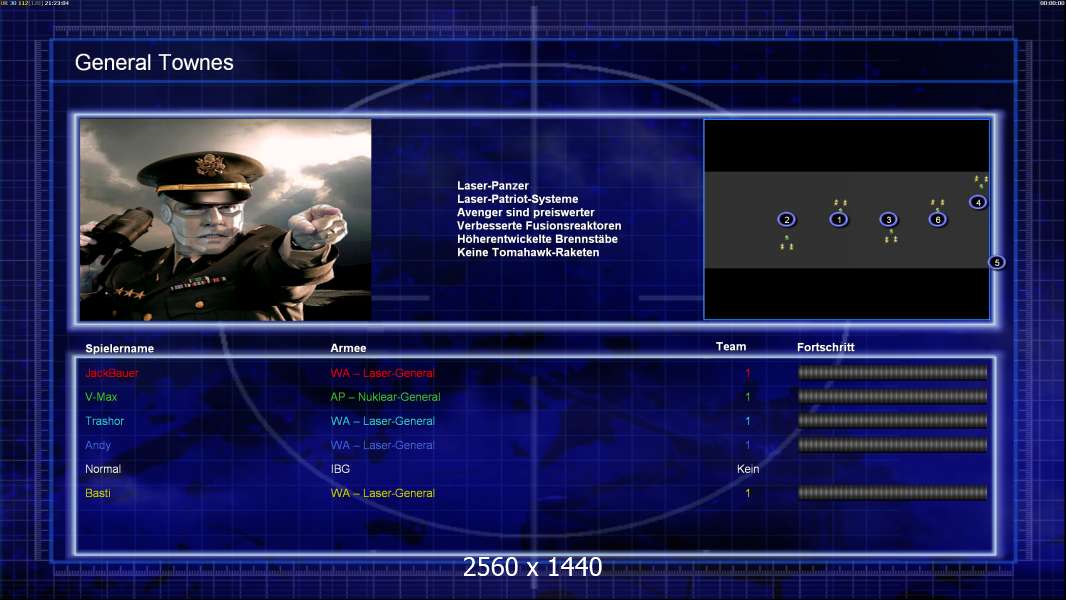This screenshot has height=600, width=1066.
Task: Select player name Andy
Action: [98, 445]
